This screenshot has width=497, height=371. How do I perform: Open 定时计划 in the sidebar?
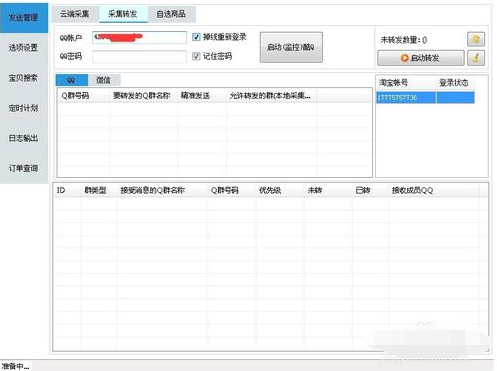point(23,108)
